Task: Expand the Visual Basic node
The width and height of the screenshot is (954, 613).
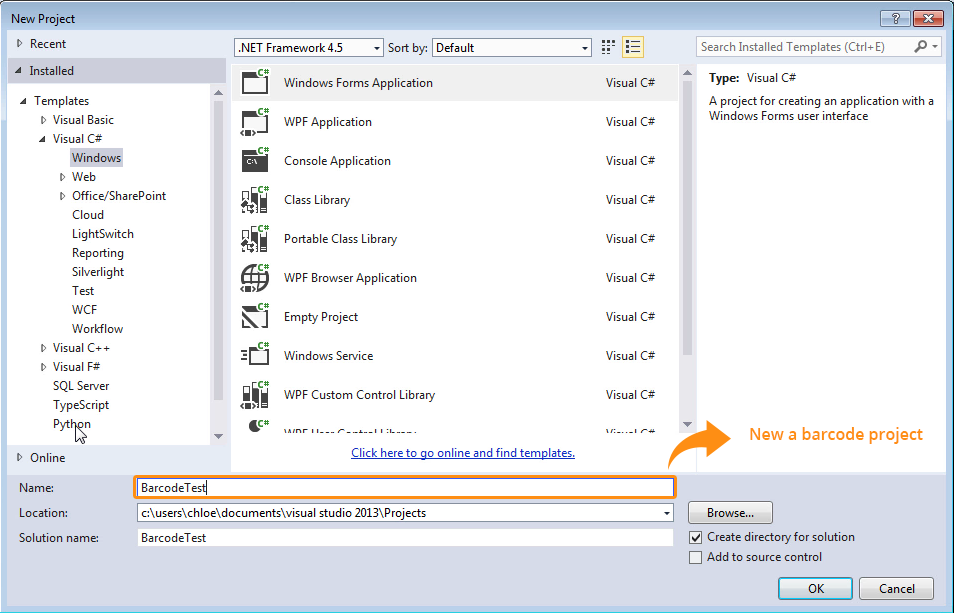Action: (43, 120)
